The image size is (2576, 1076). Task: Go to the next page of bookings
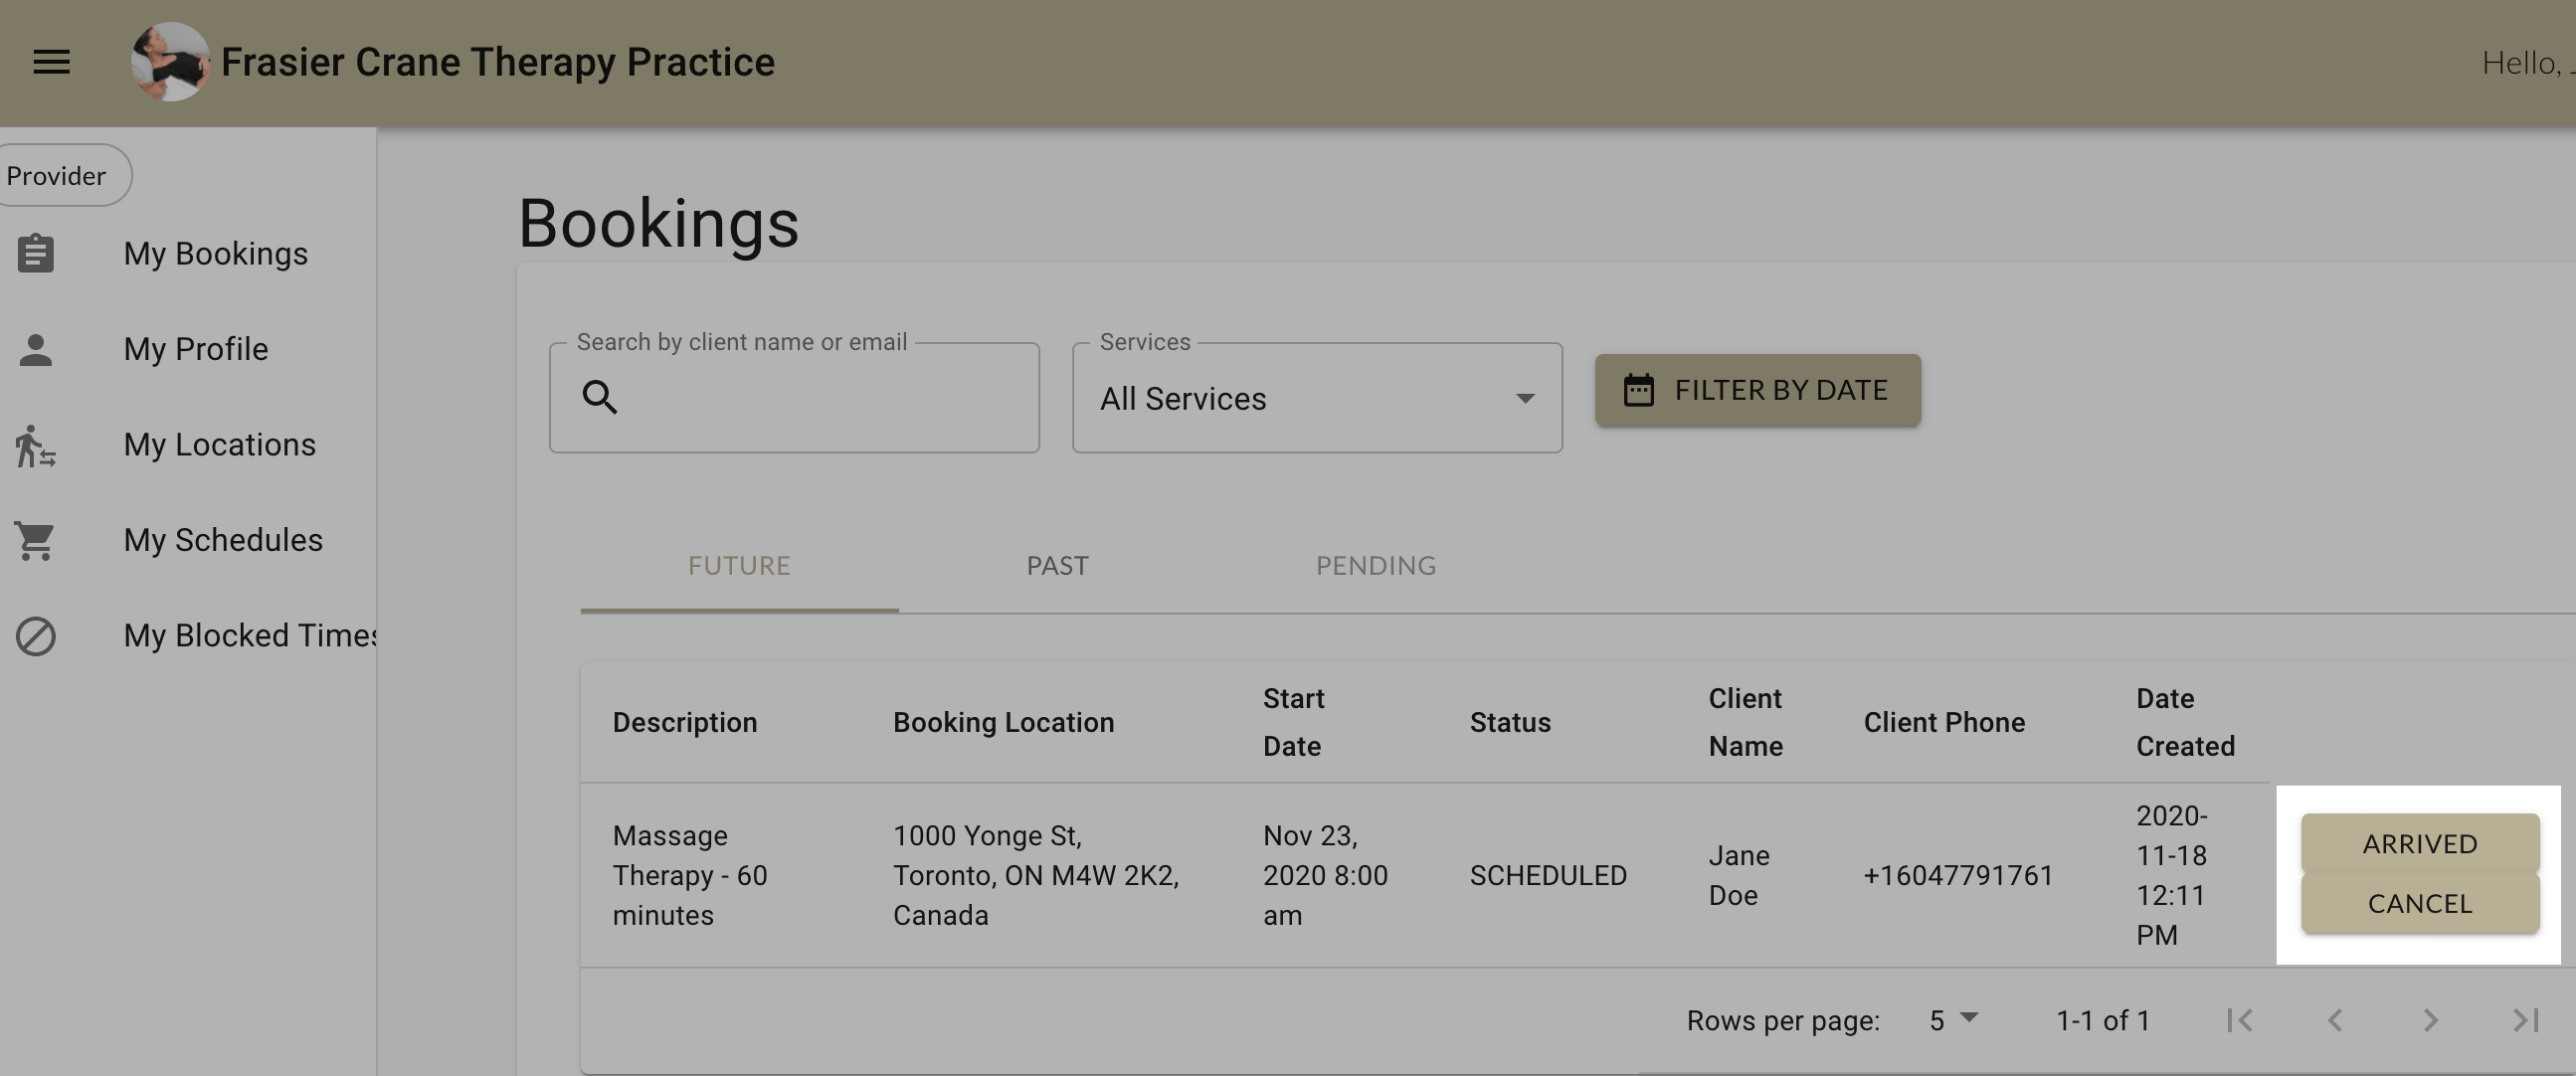point(2430,1020)
